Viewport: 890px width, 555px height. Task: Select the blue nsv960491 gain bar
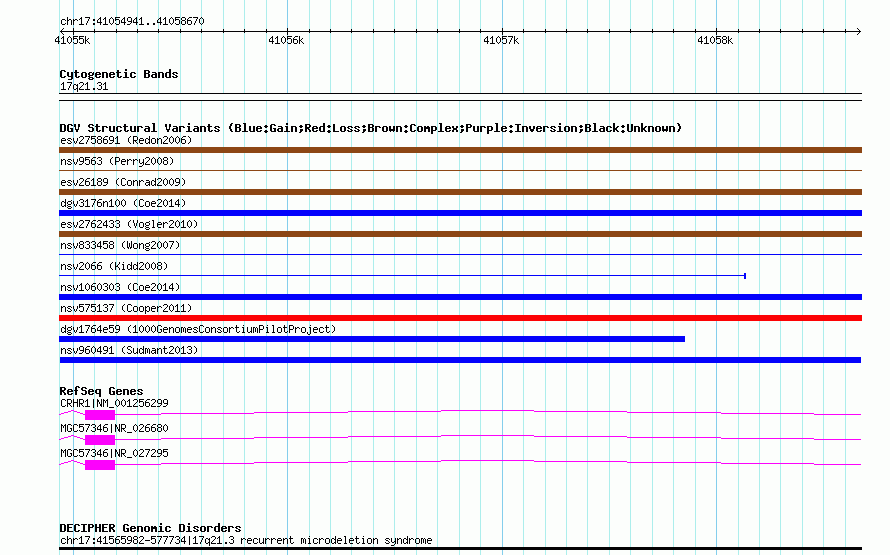point(460,360)
